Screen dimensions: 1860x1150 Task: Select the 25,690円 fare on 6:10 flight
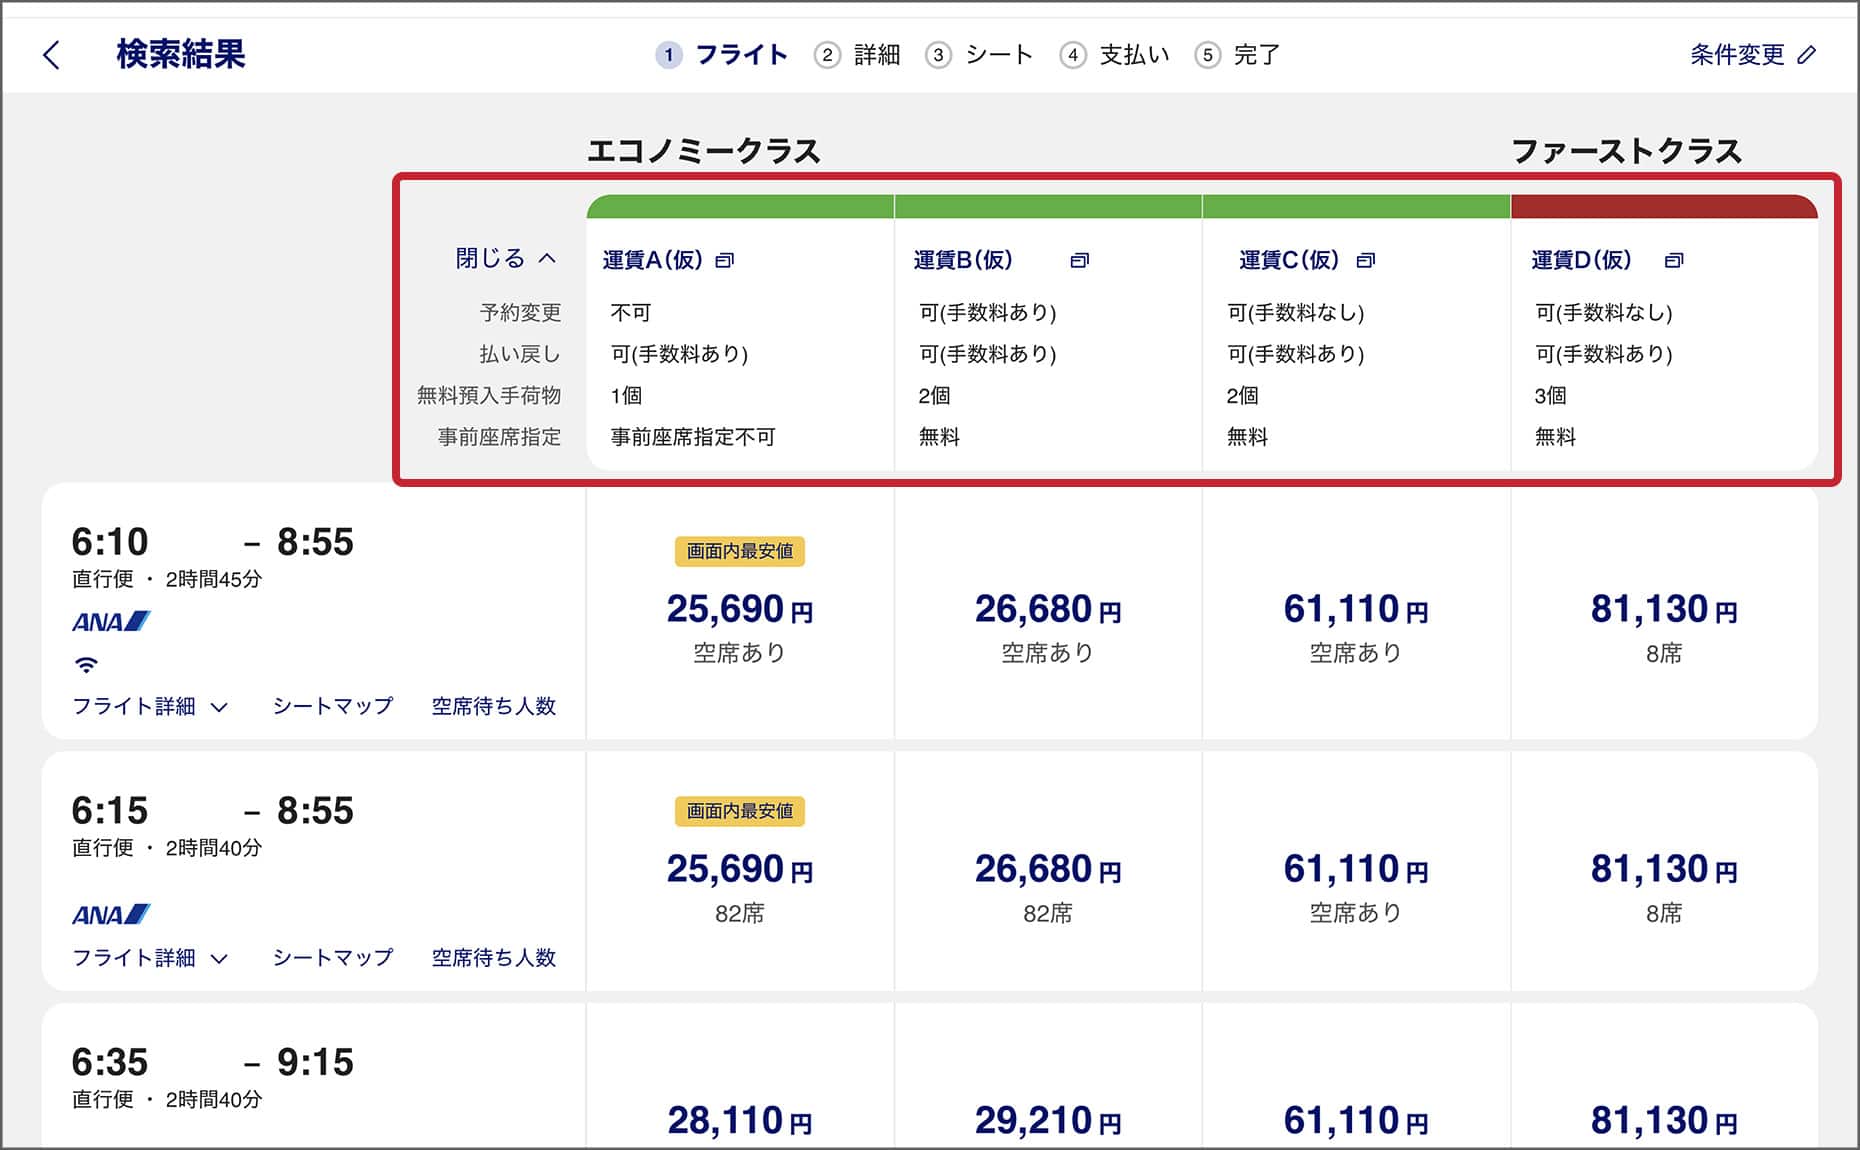click(739, 610)
